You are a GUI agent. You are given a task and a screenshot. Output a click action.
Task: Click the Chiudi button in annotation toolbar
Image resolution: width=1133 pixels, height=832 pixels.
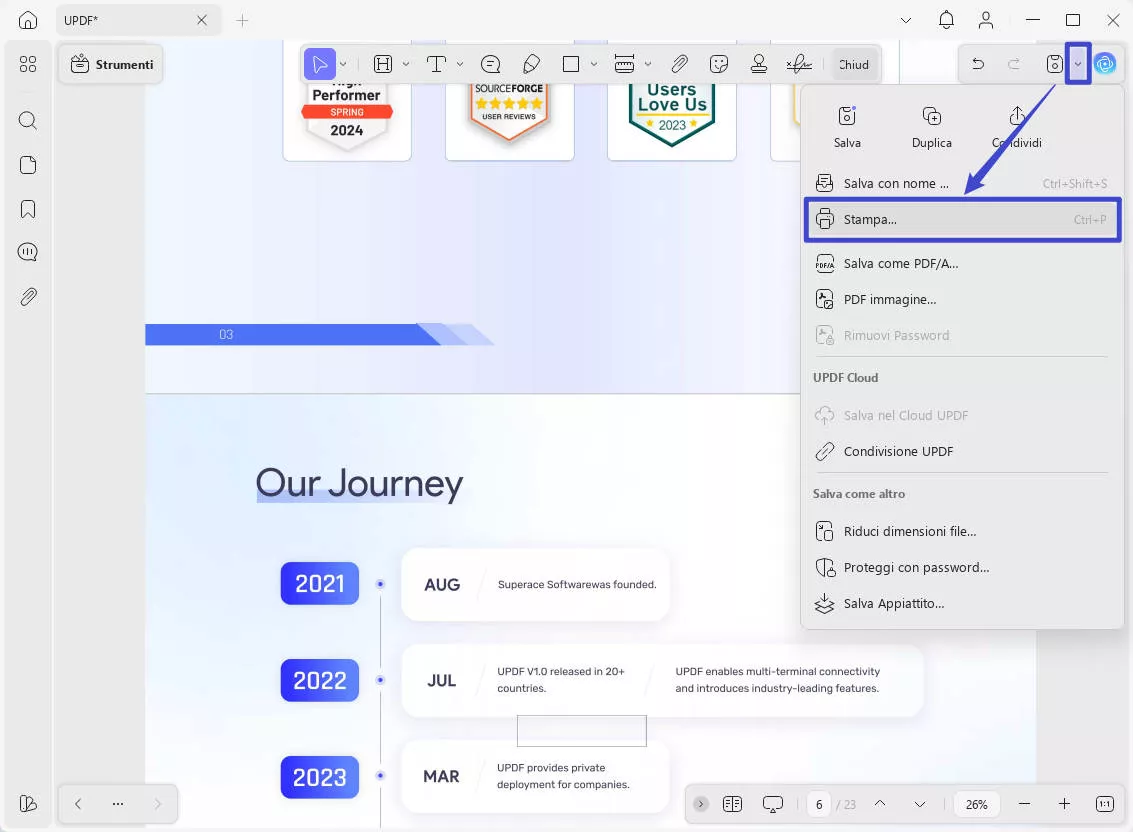853,64
